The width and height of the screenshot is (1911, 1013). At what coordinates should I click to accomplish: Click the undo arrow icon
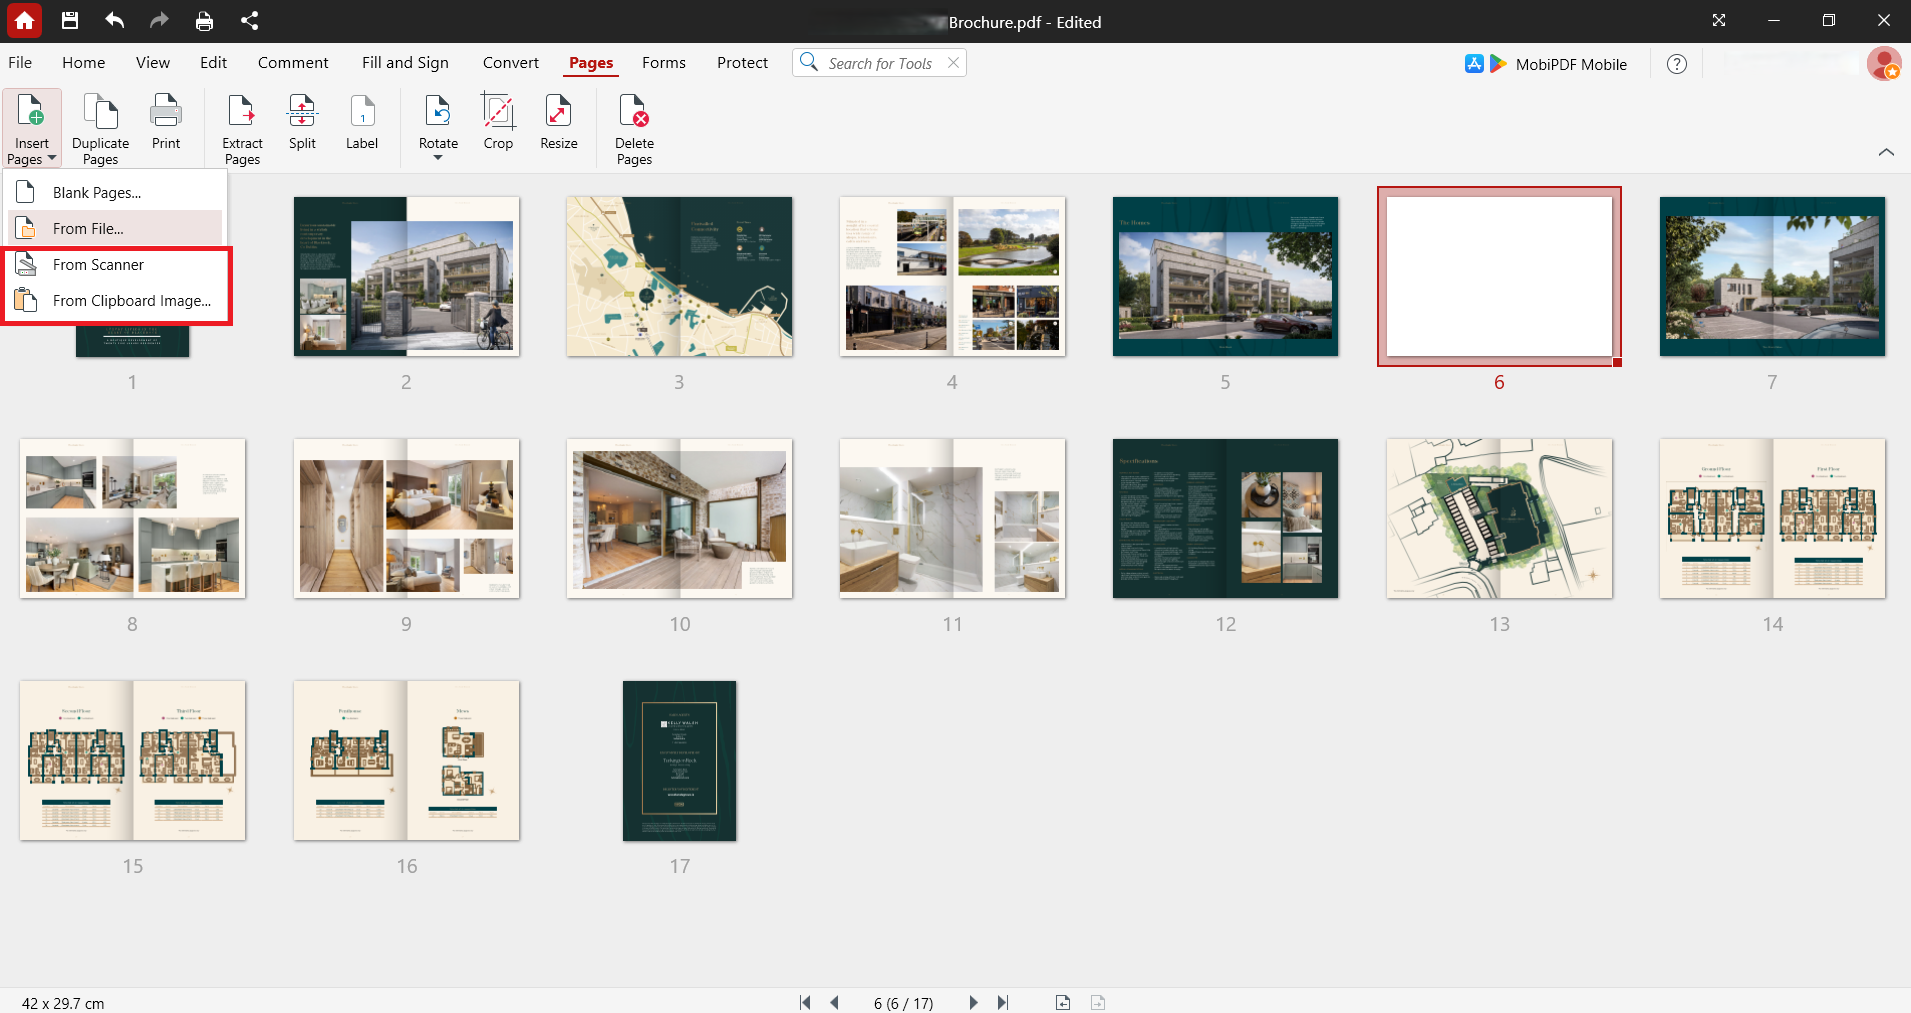click(x=115, y=21)
